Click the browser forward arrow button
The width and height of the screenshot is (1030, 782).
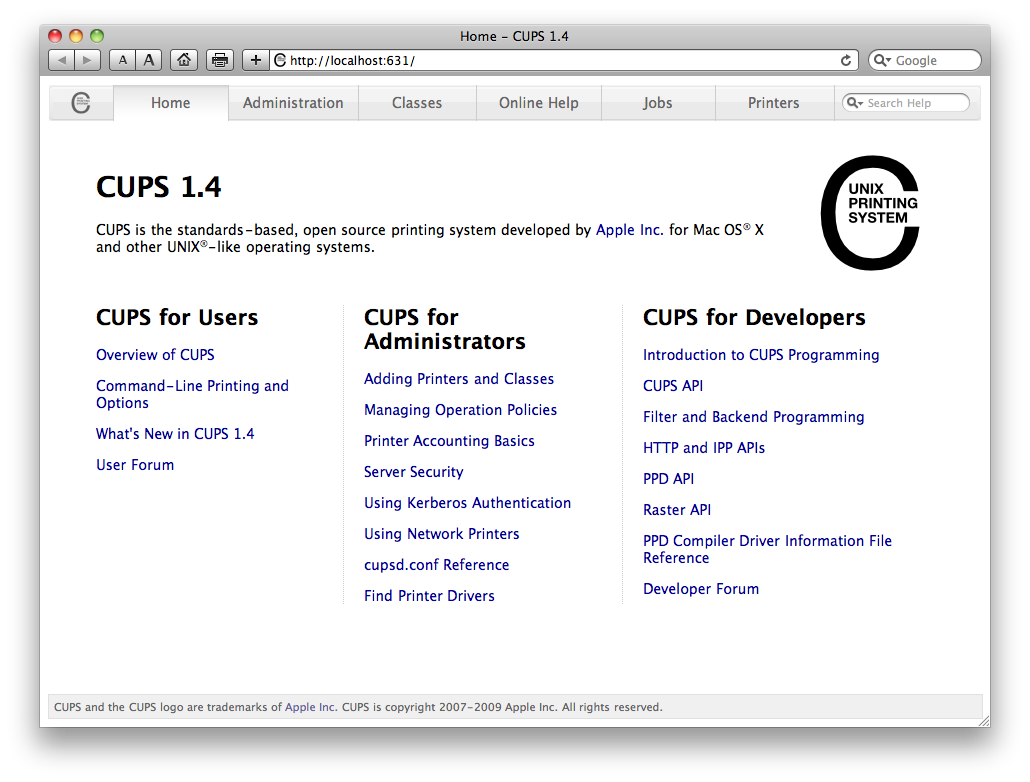[87, 60]
